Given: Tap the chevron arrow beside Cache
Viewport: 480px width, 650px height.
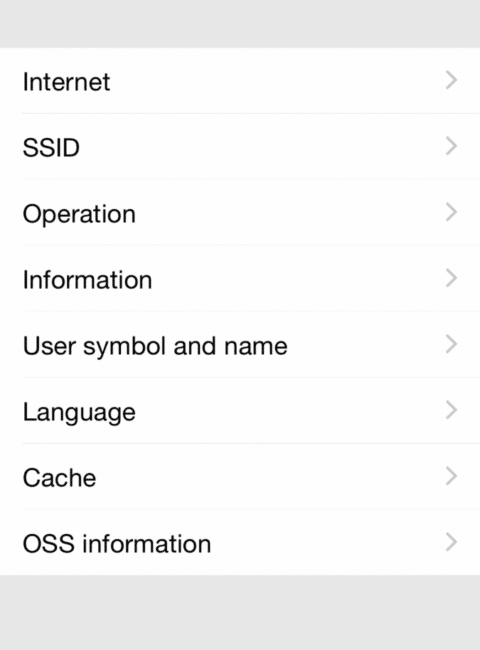Looking at the screenshot, I should point(451,476).
